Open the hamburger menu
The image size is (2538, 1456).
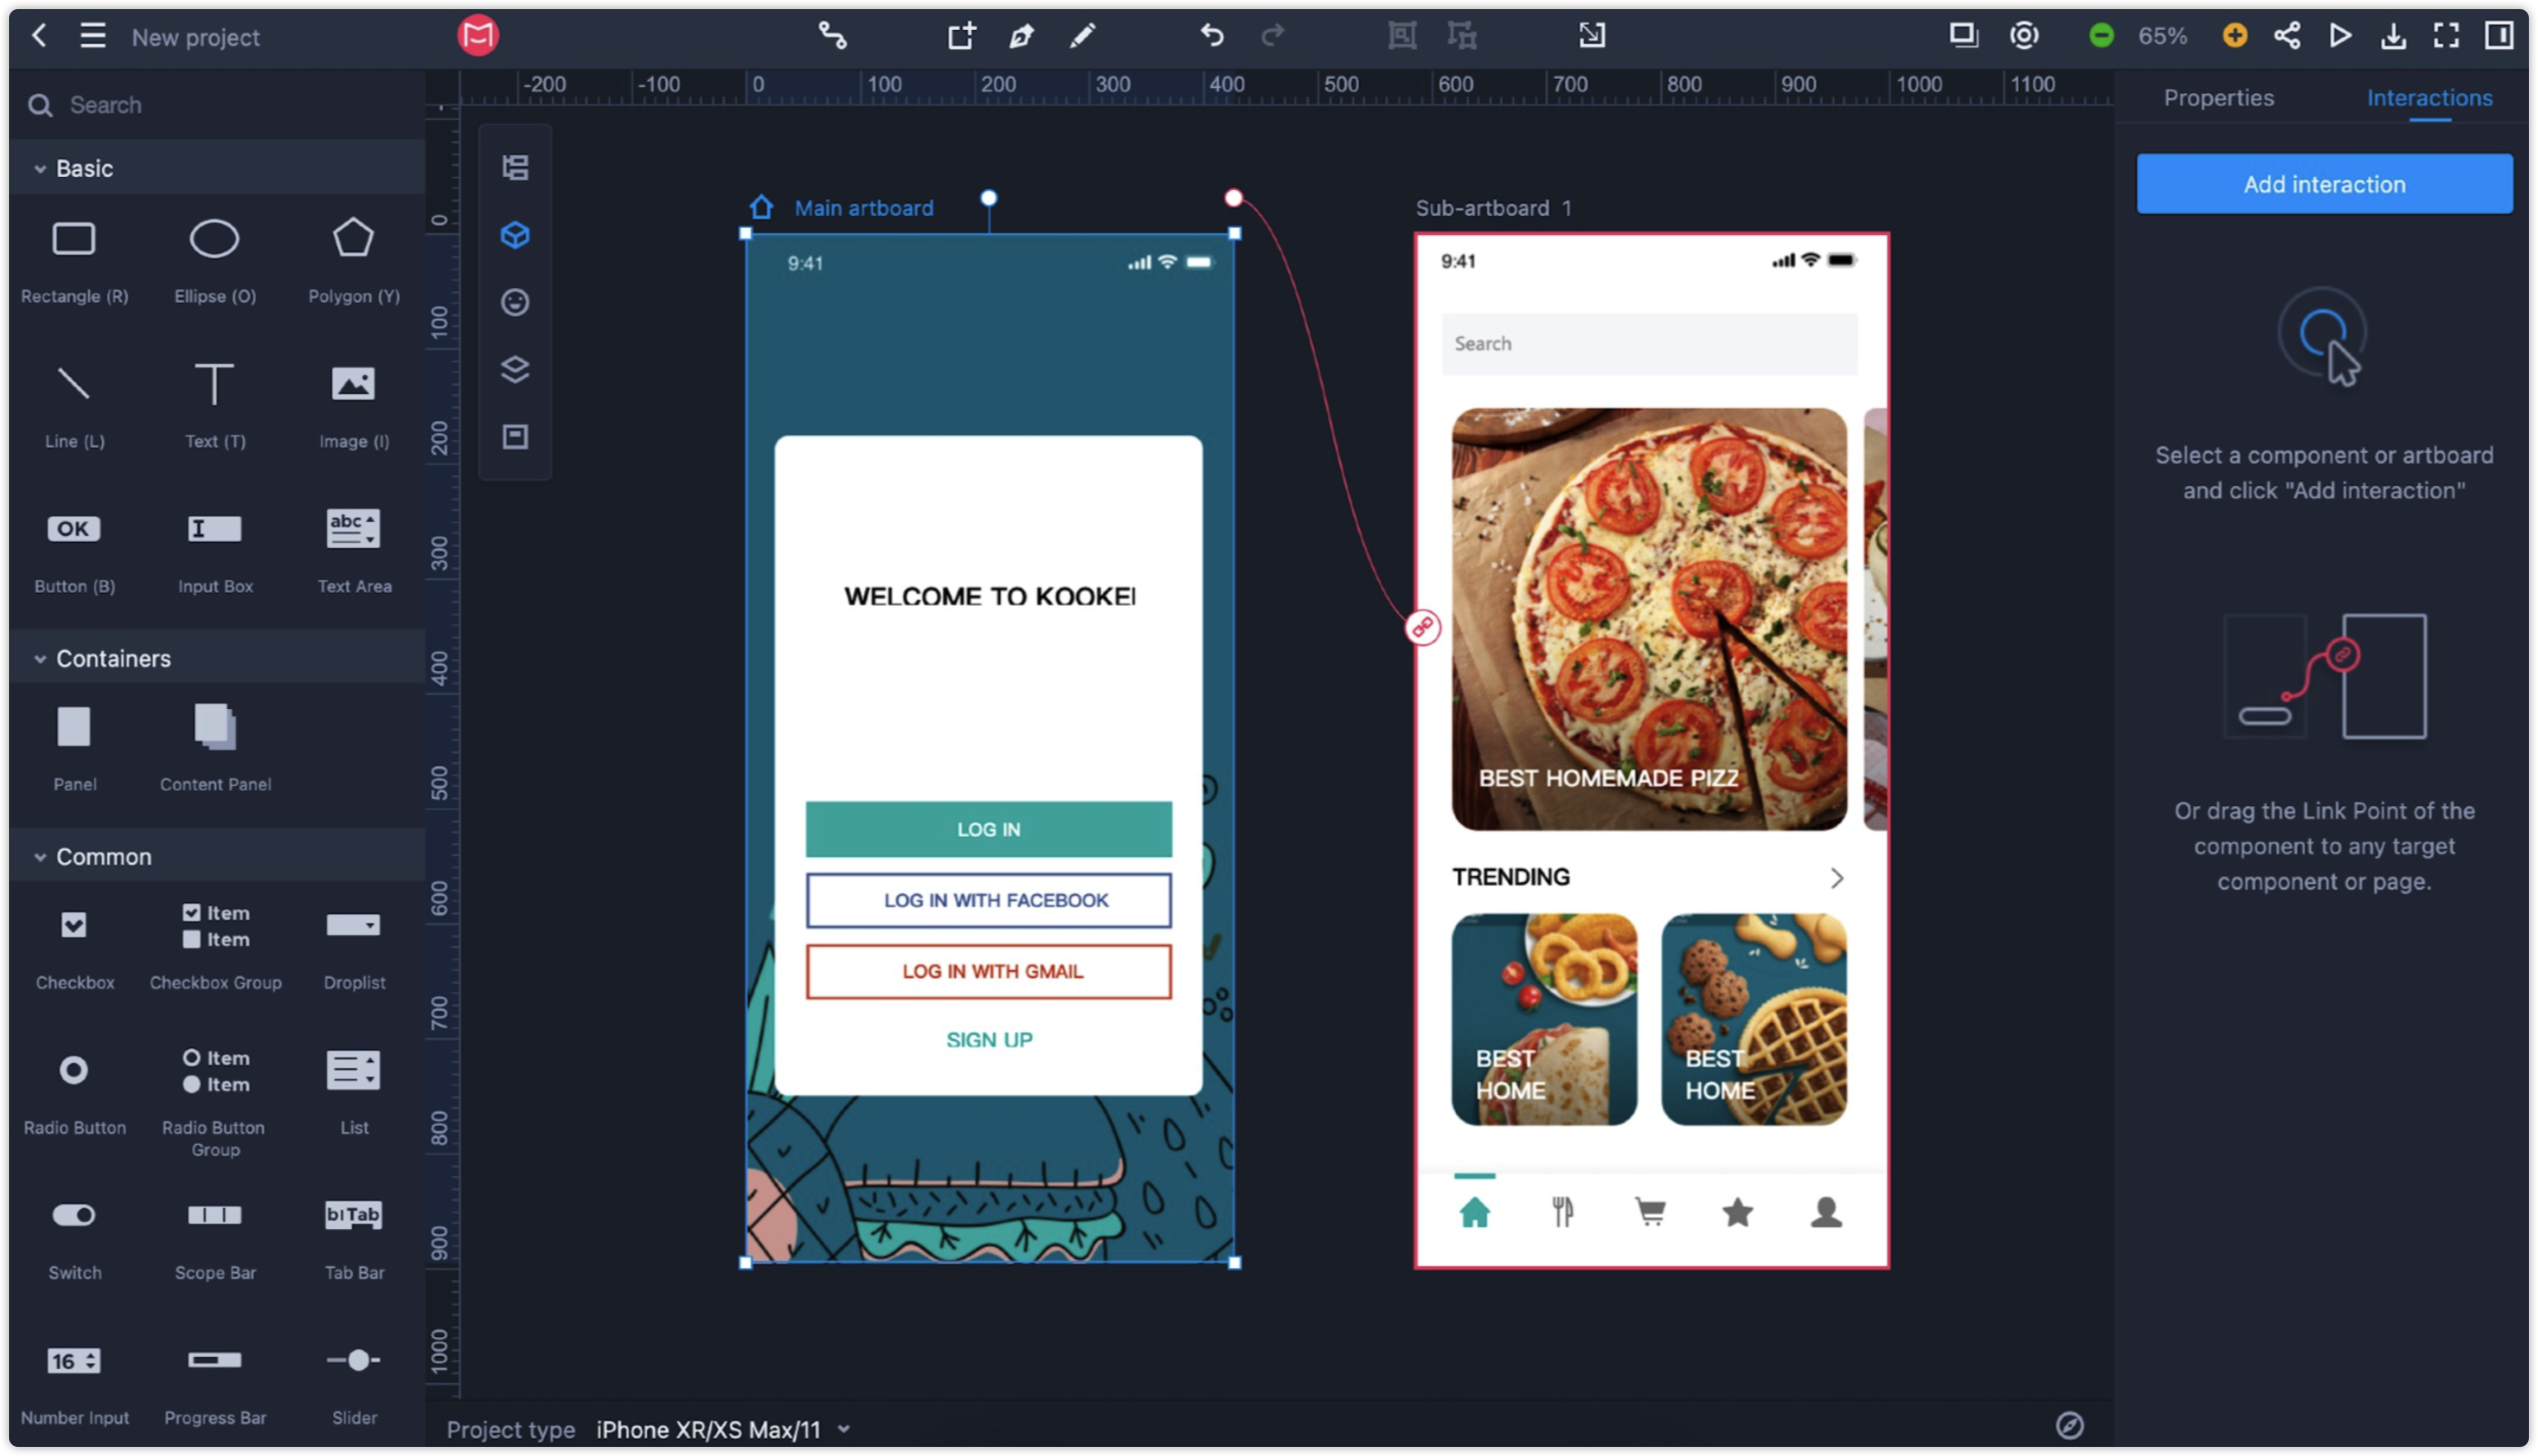pos(93,36)
